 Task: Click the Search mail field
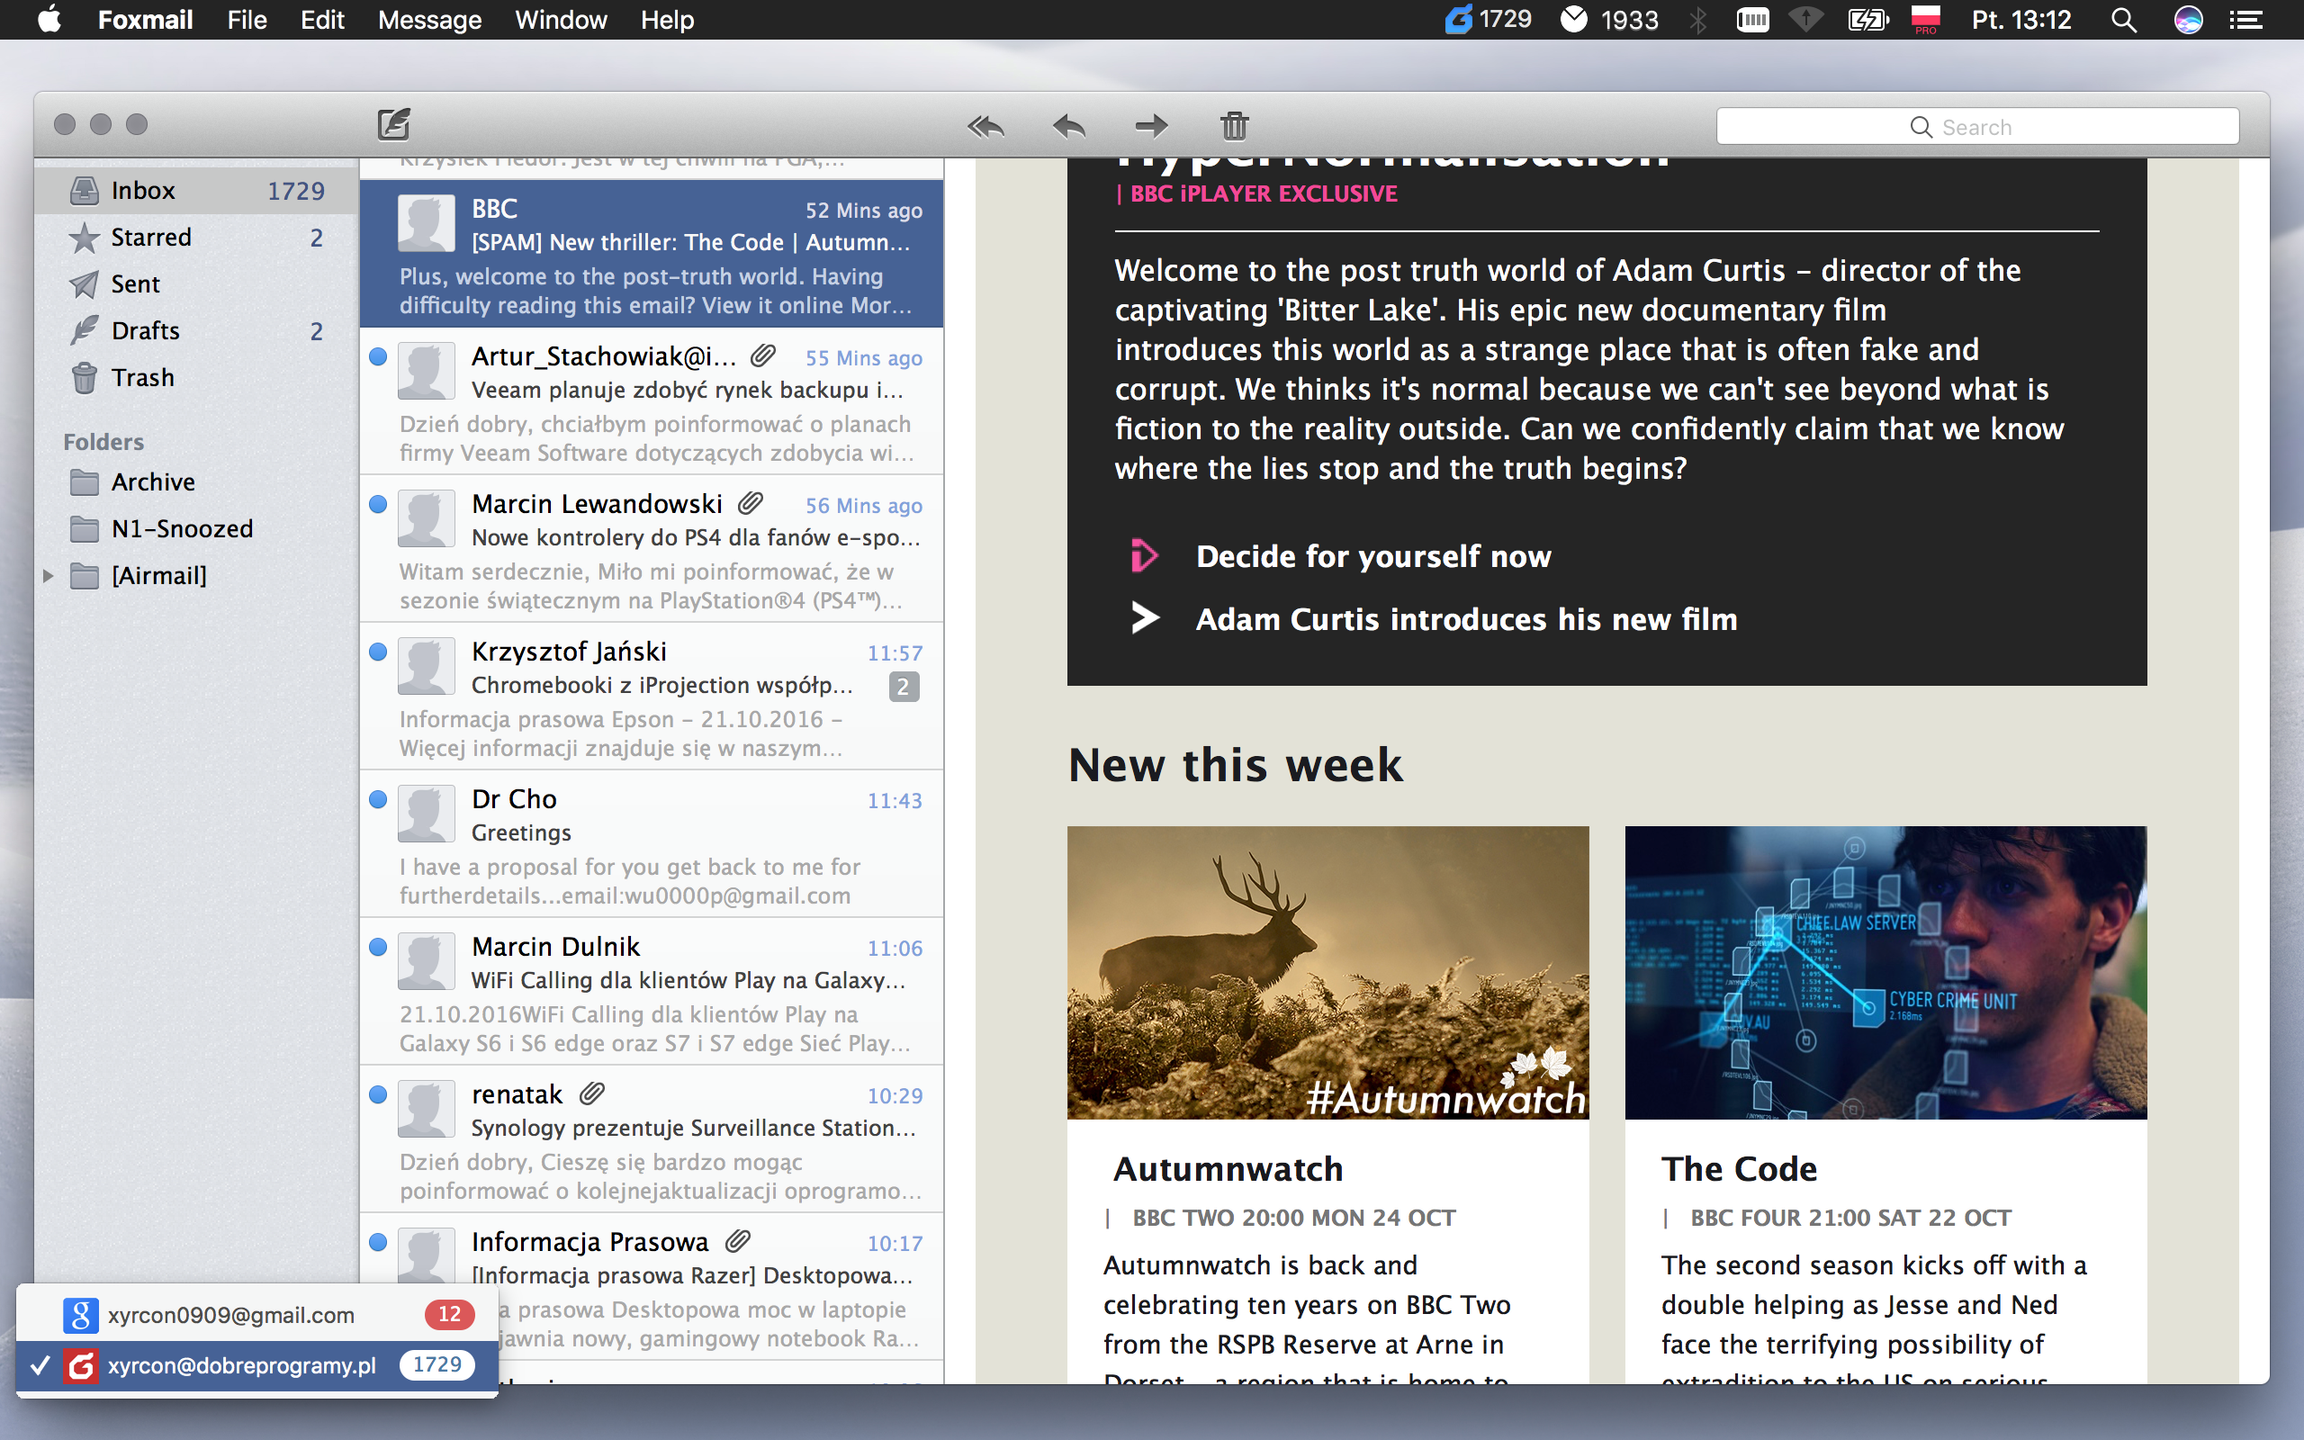[x=1976, y=127]
